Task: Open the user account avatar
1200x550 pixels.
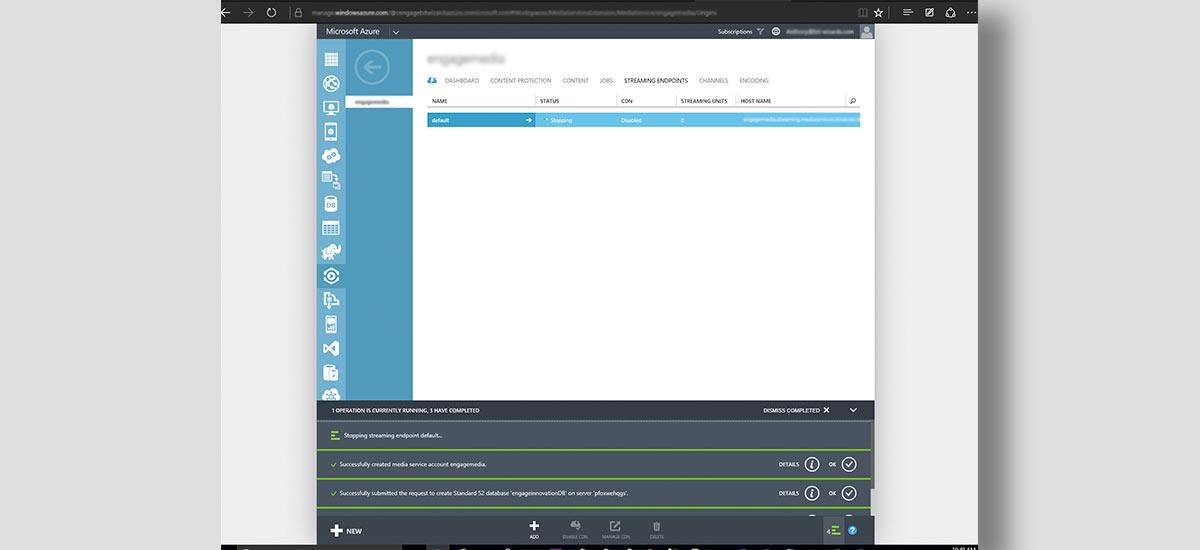Action: point(866,32)
